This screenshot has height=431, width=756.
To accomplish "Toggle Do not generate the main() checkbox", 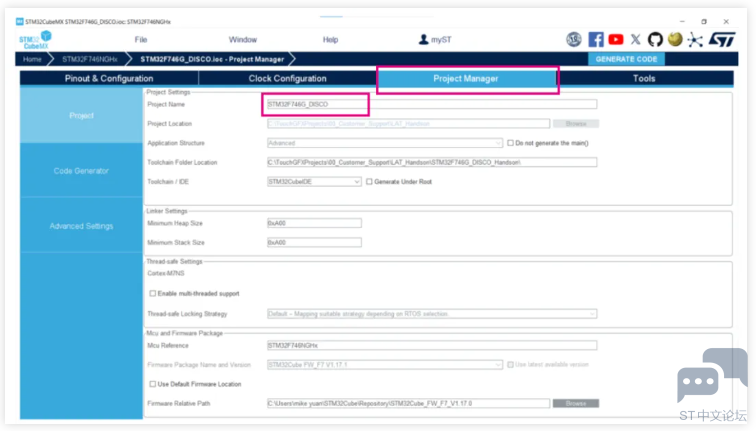I will pyautogui.click(x=510, y=143).
